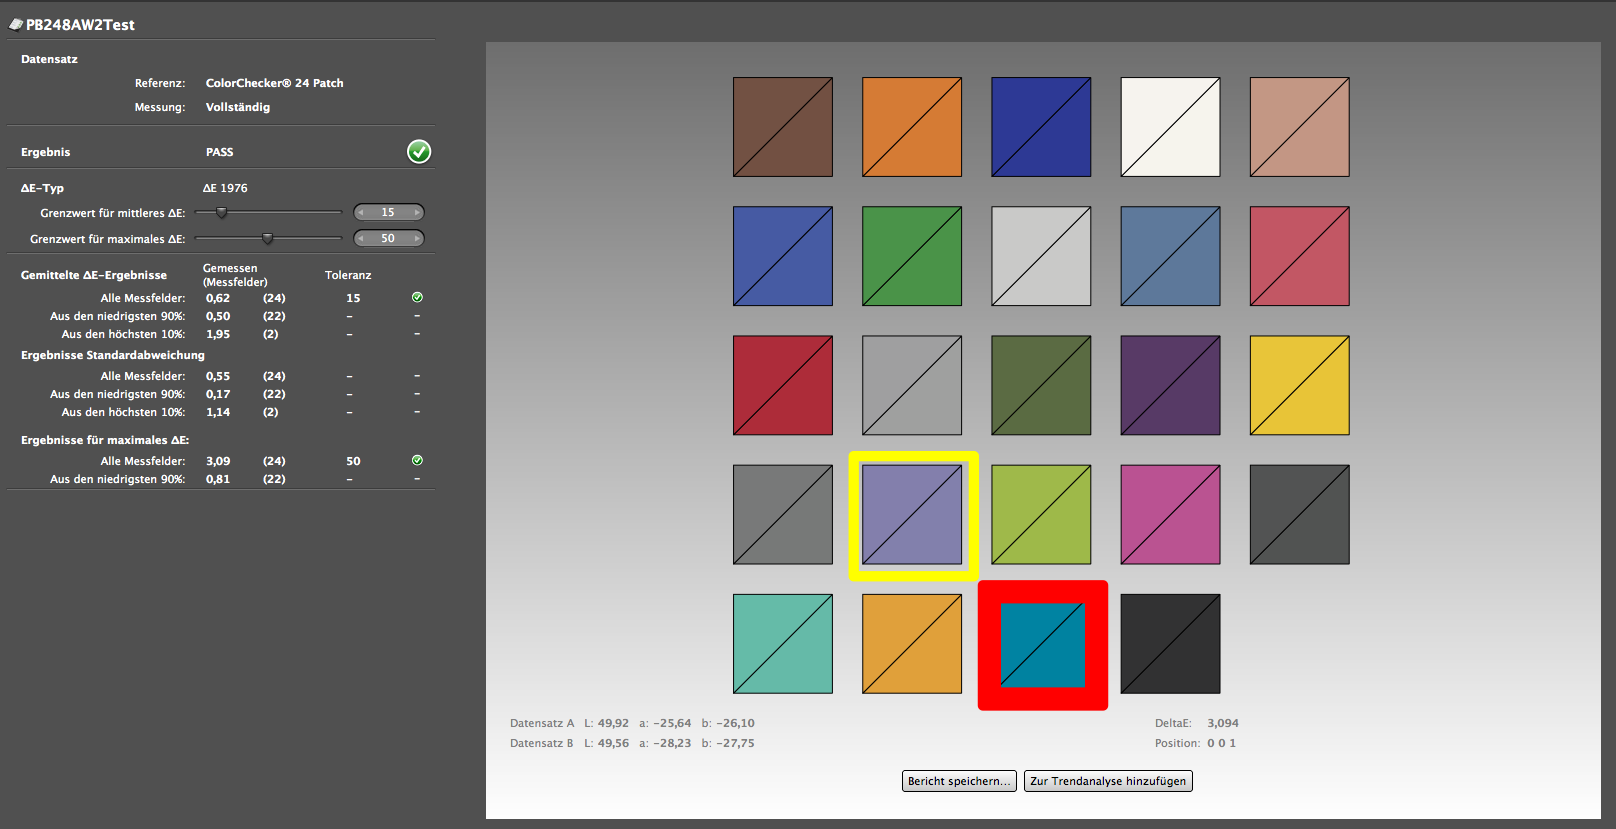1616x829 pixels.
Task: Click the 'Grenzwert für maximales ΔE' slider handle
Action: point(267,238)
